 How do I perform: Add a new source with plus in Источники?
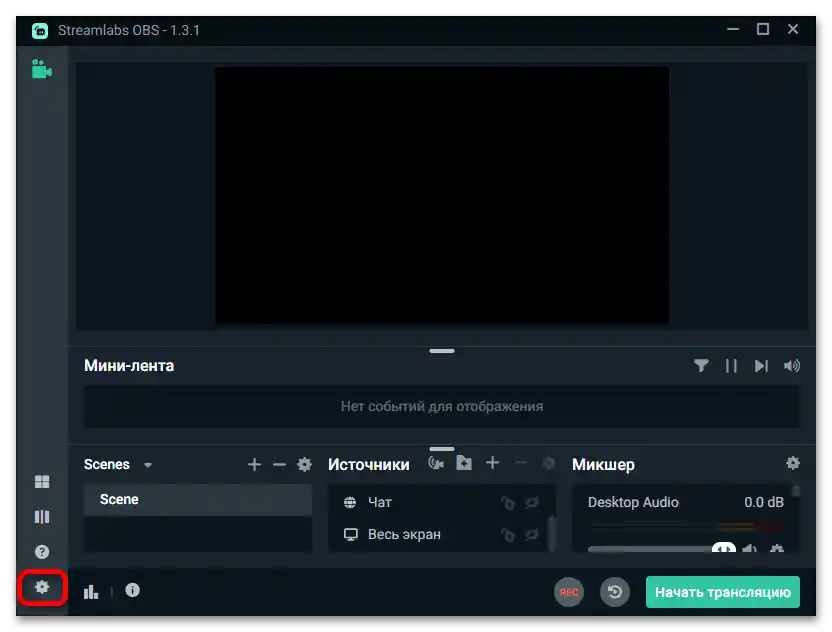(492, 463)
